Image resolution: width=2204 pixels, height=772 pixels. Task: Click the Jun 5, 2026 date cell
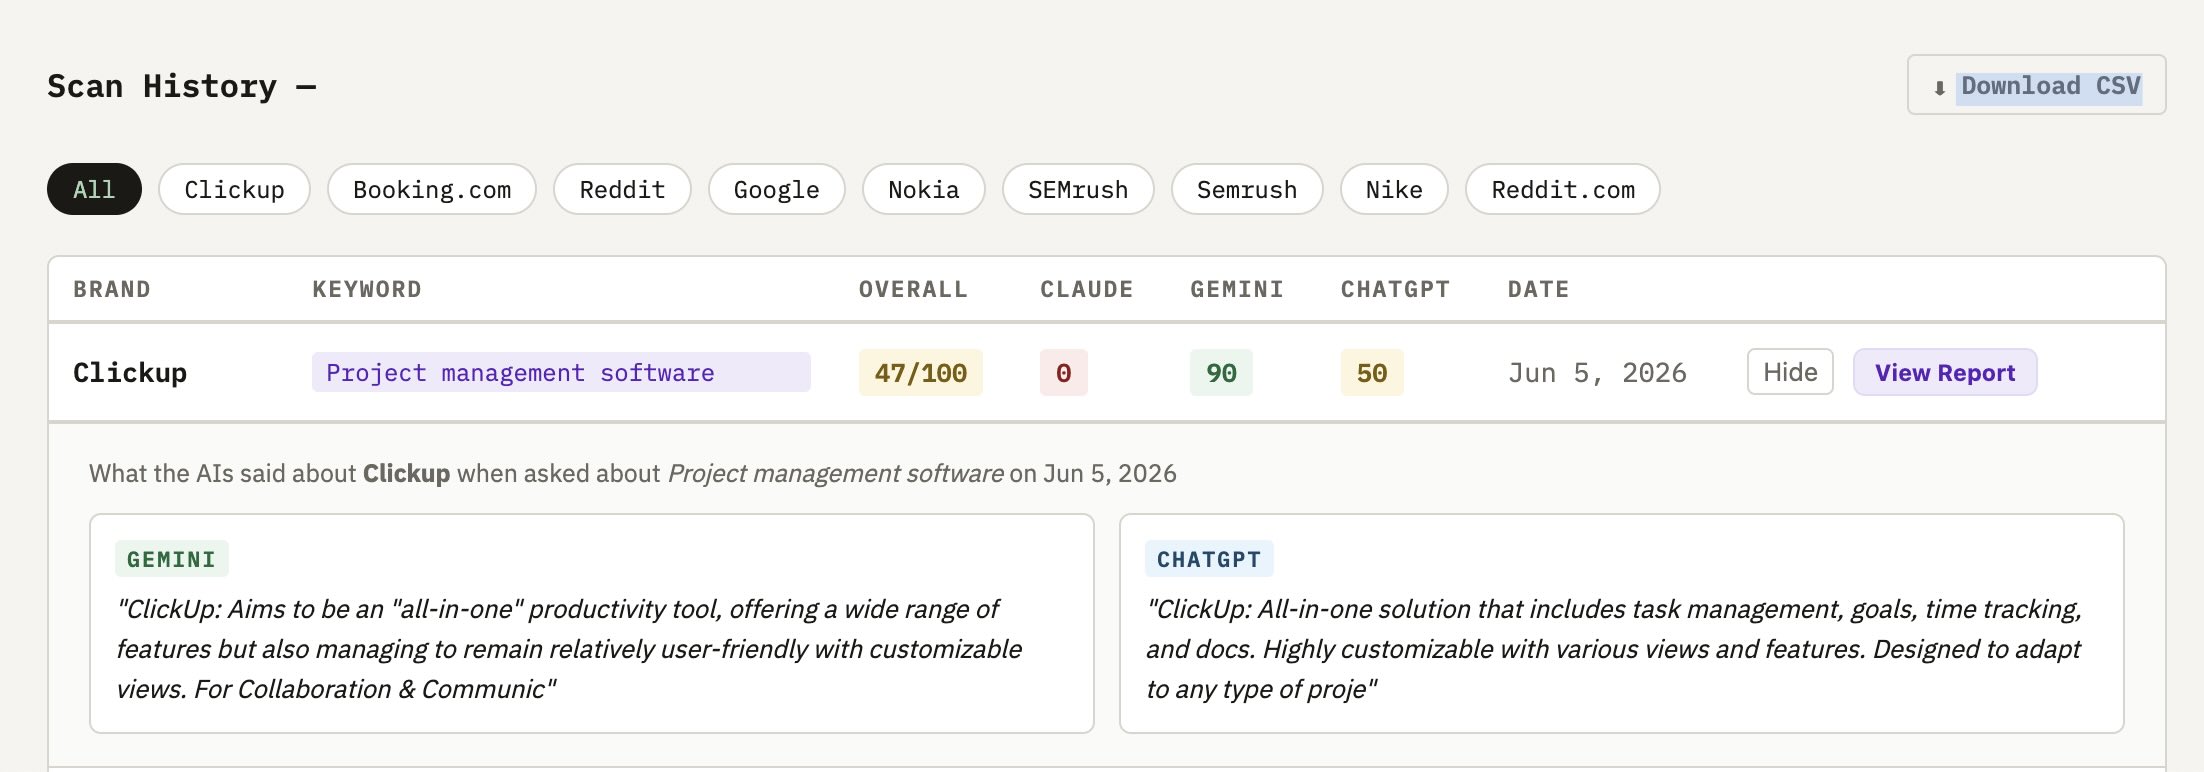pos(1597,373)
